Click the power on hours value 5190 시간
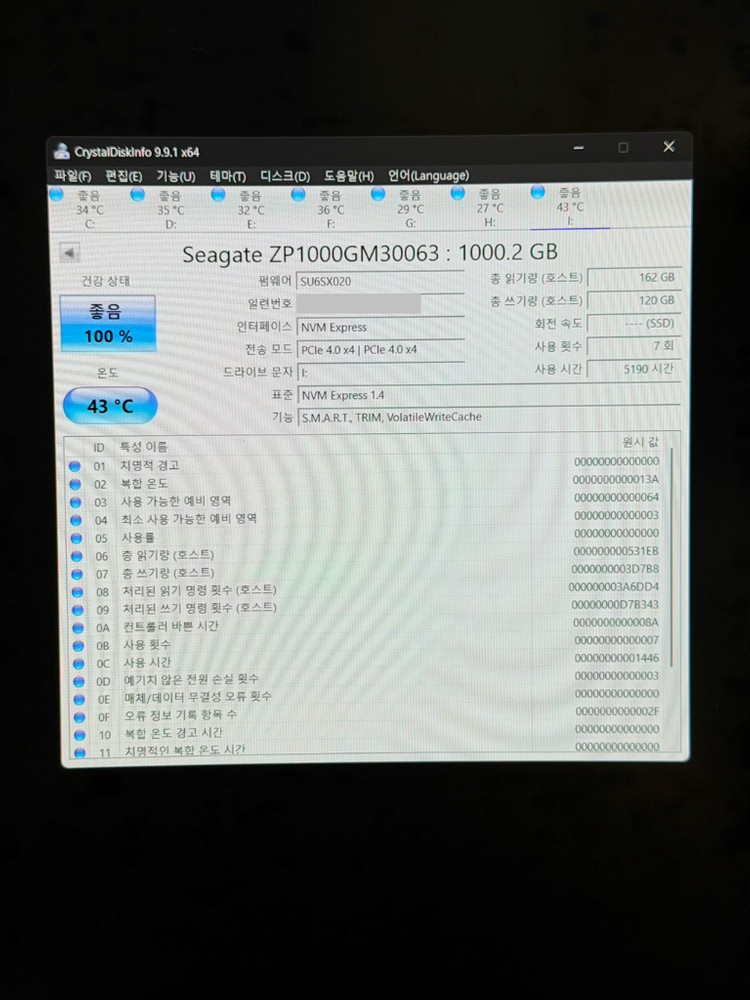Viewport: 750px width, 1000px height. 634,369
